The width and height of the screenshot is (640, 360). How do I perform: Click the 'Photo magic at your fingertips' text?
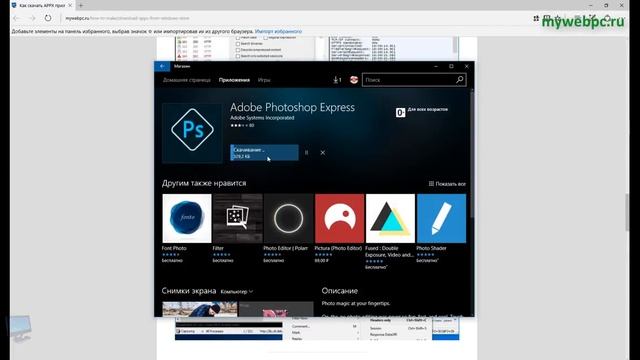coord(356,303)
